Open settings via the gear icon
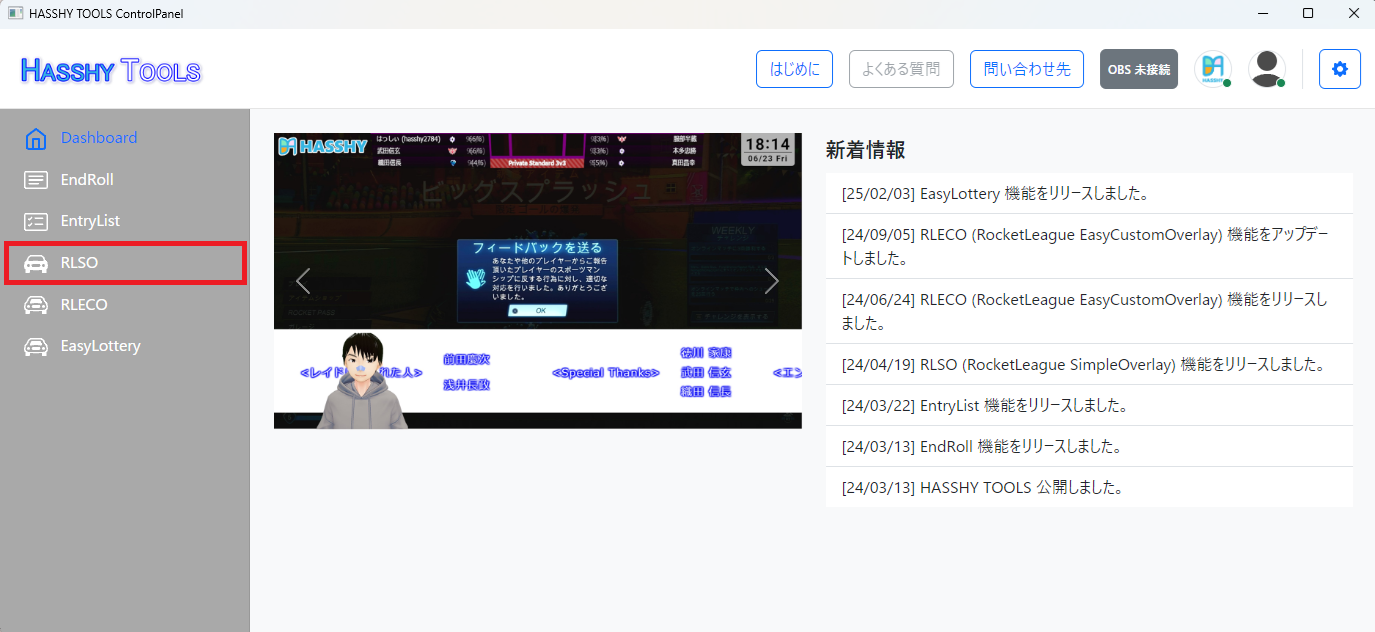The height and width of the screenshot is (632, 1375). coord(1340,69)
